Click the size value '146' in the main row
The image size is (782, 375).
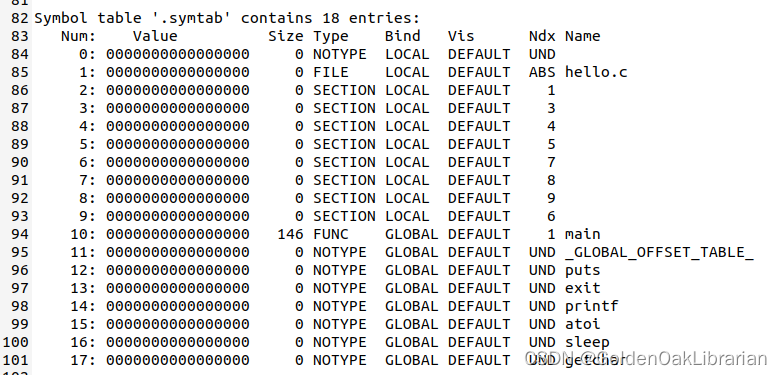290,234
